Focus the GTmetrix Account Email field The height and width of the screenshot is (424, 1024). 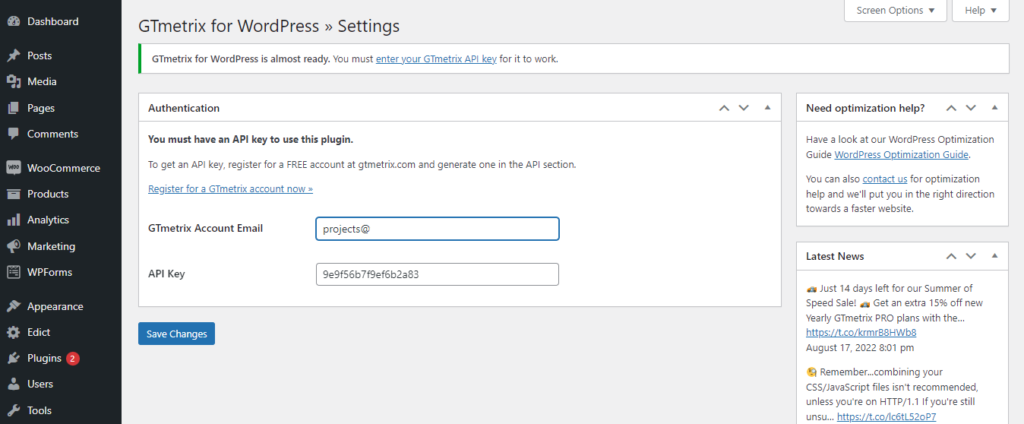point(438,229)
